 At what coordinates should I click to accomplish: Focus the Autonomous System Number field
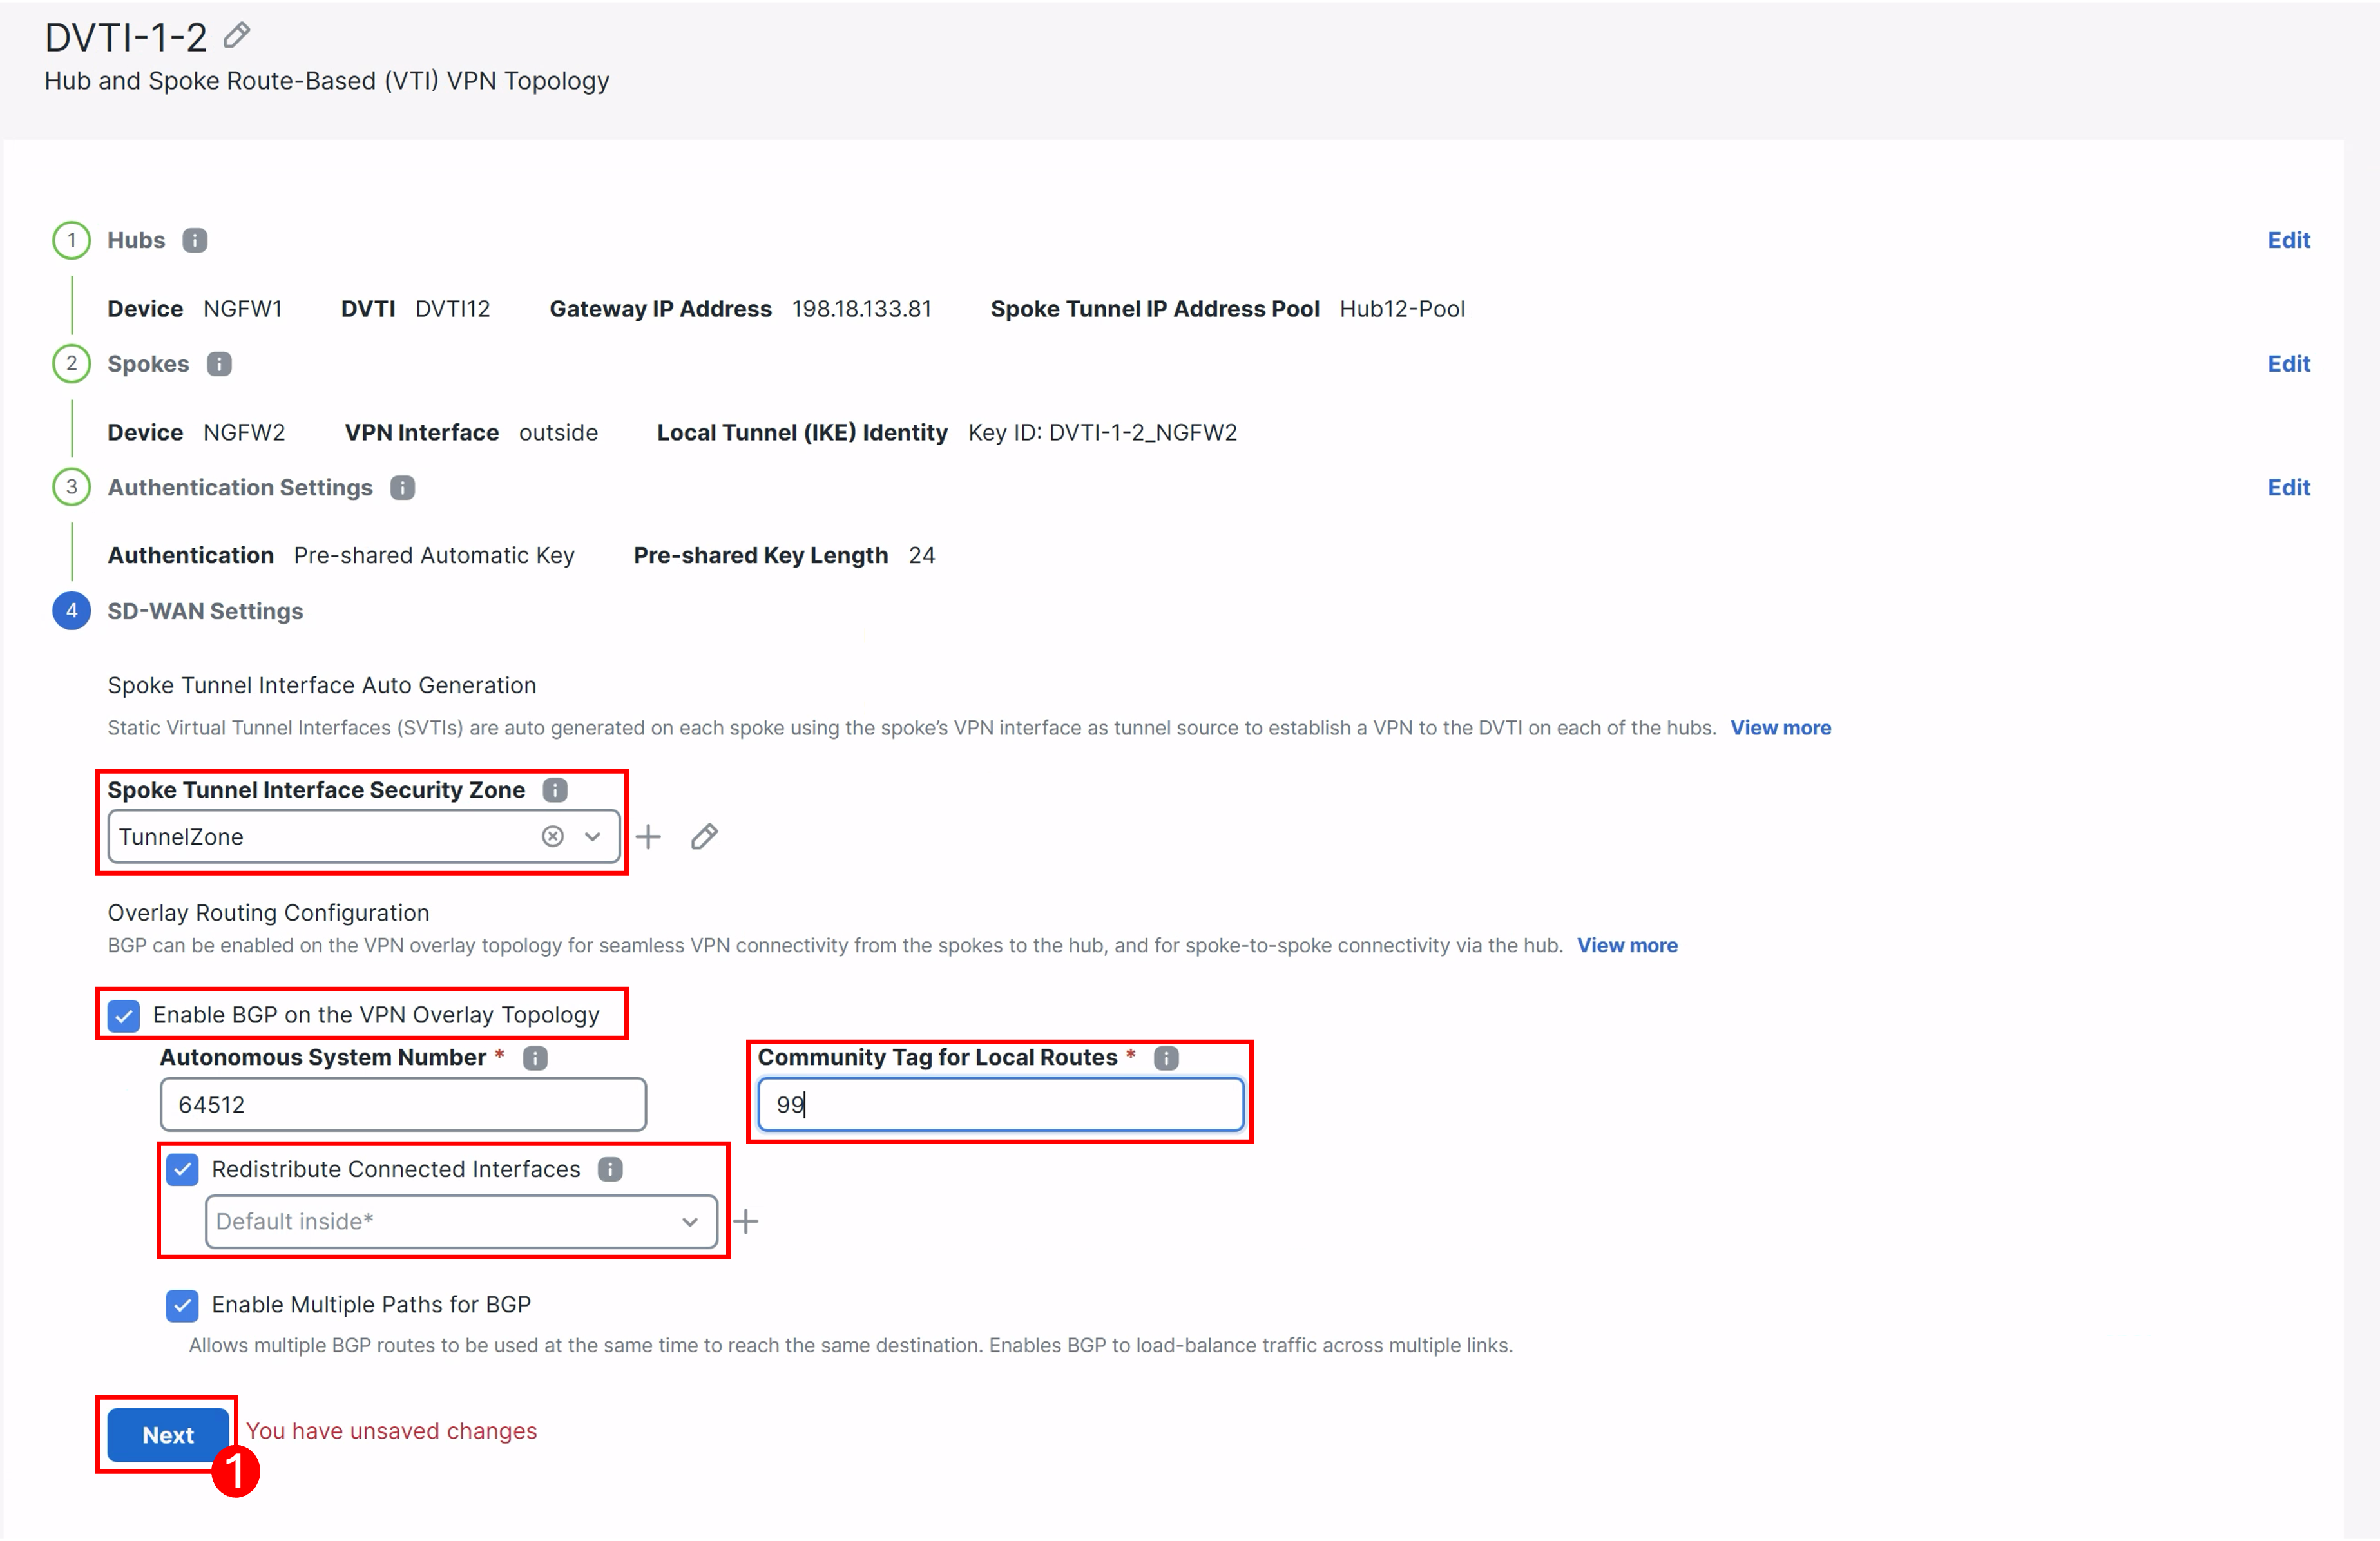coord(403,1105)
